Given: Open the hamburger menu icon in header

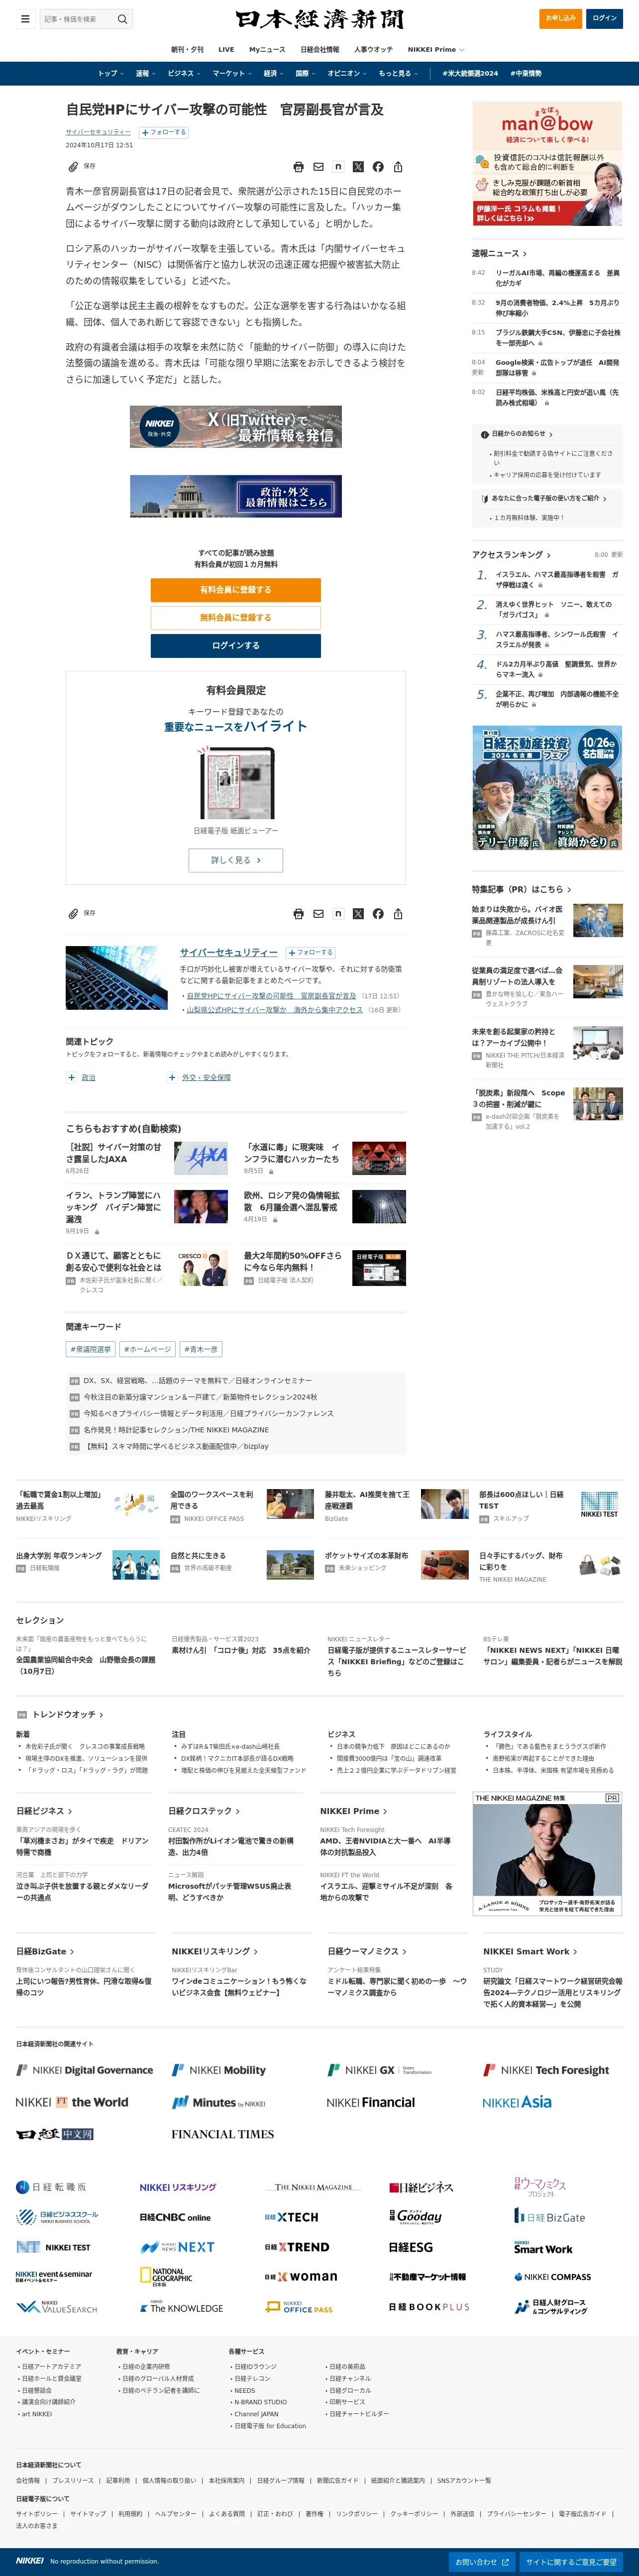Looking at the screenshot, I should [25, 18].
